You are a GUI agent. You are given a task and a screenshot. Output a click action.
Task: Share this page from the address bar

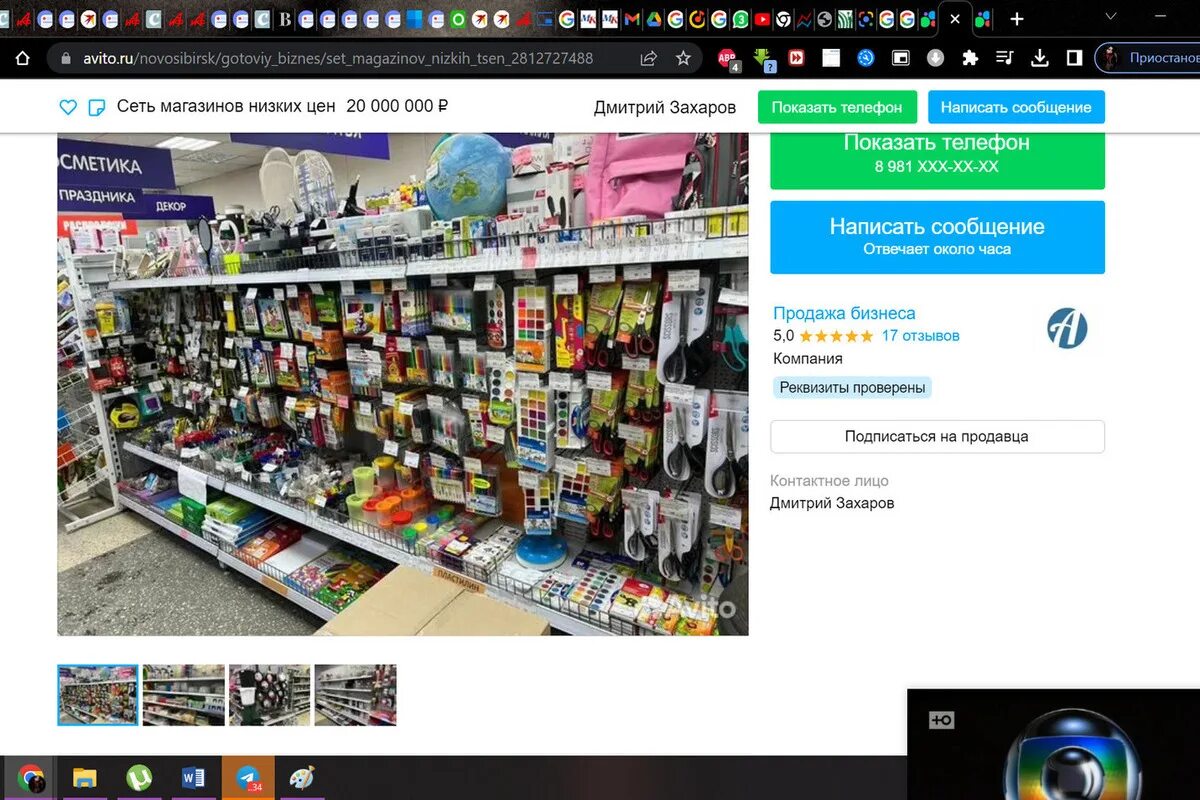tap(649, 58)
